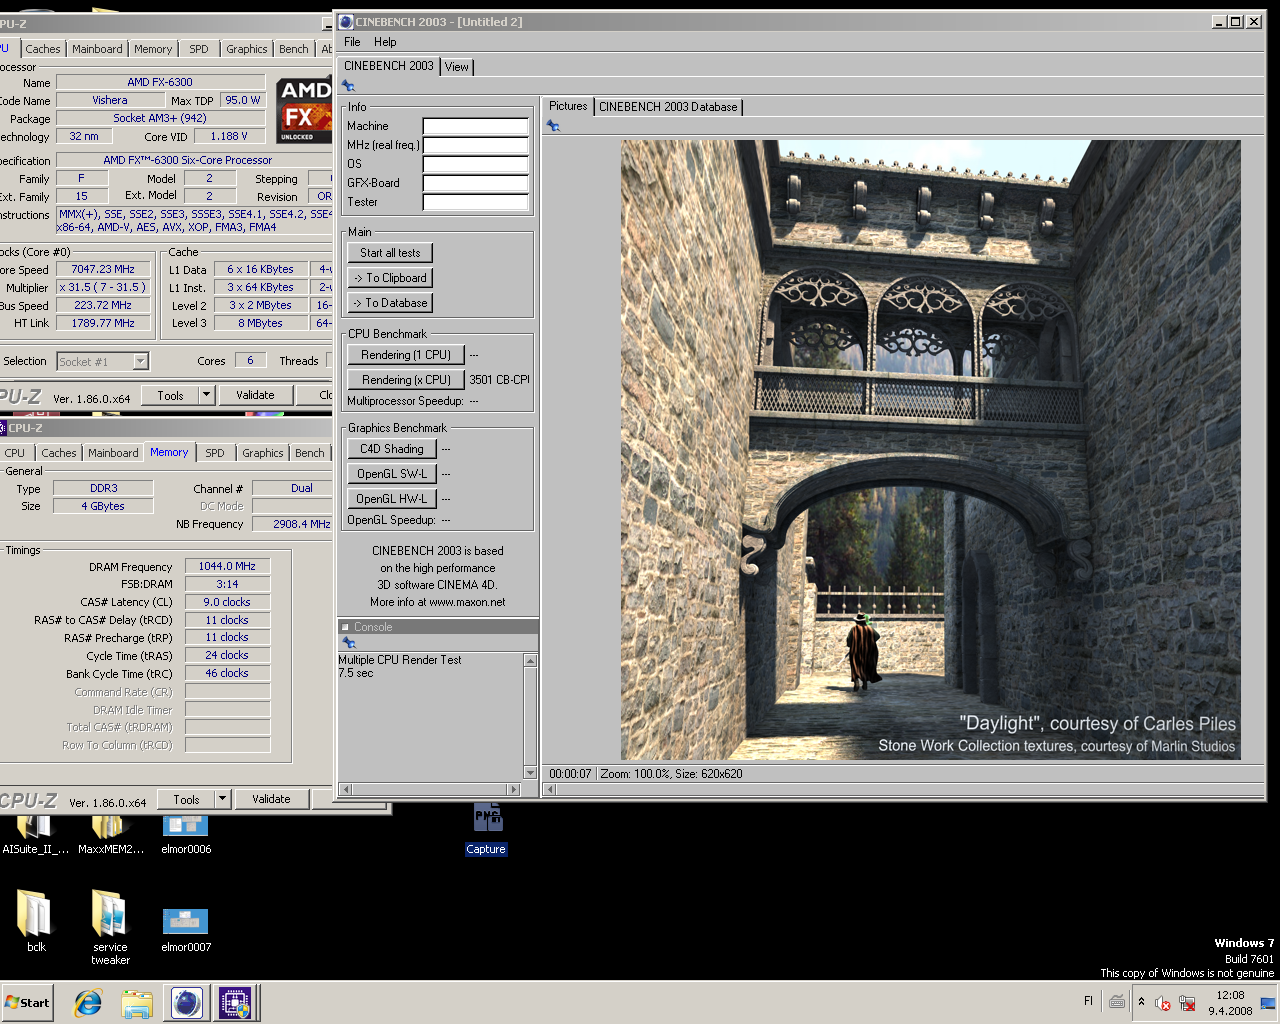Click the Machine input field

pyautogui.click(x=476, y=126)
